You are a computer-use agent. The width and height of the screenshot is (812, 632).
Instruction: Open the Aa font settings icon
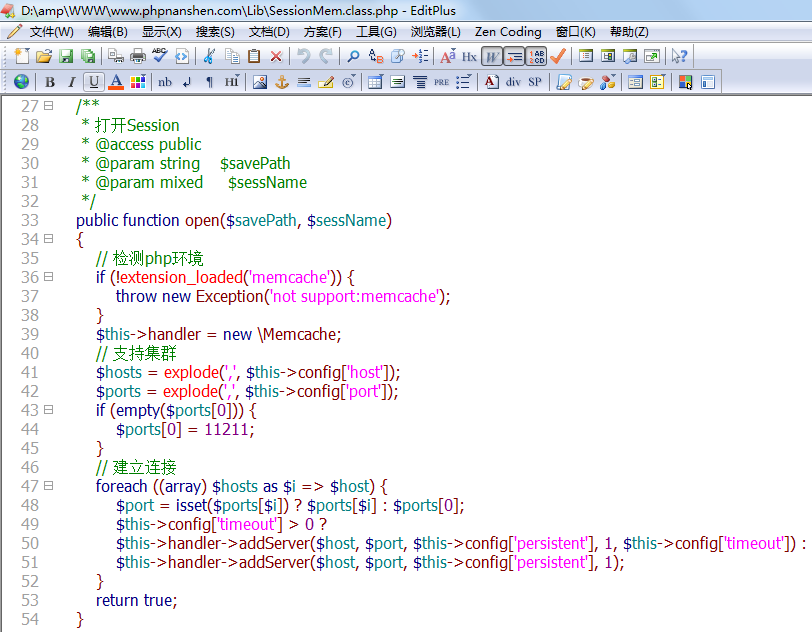pos(447,56)
